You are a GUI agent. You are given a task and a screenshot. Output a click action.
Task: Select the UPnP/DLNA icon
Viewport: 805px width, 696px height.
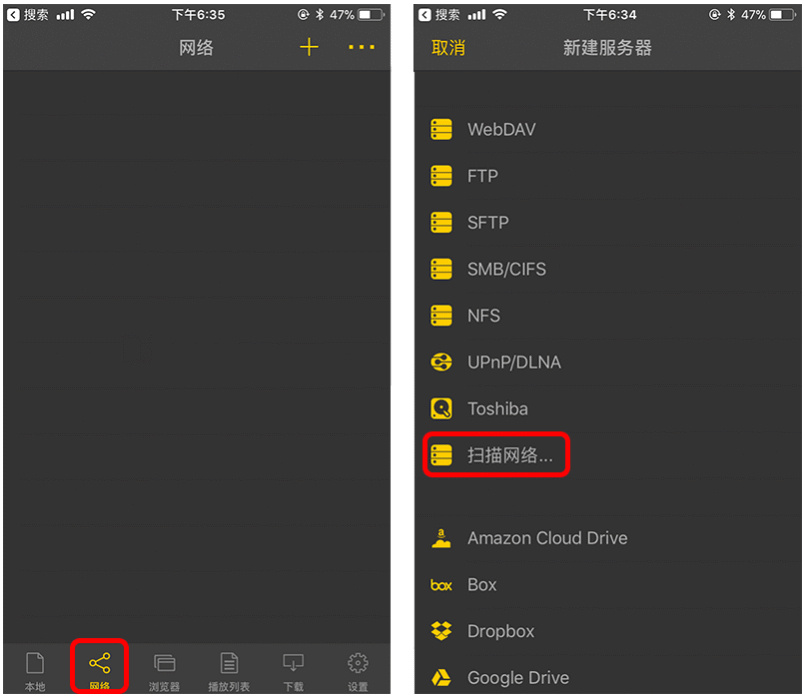441,362
